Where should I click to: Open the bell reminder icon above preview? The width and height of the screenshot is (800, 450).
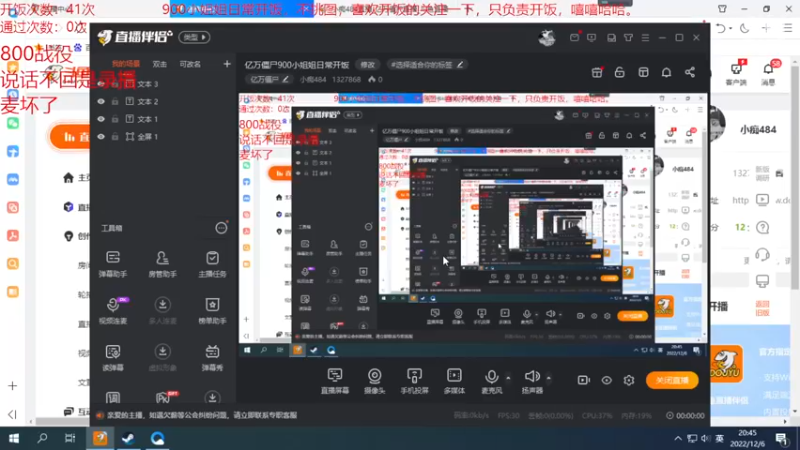pyautogui.click(x=666, y=72)
